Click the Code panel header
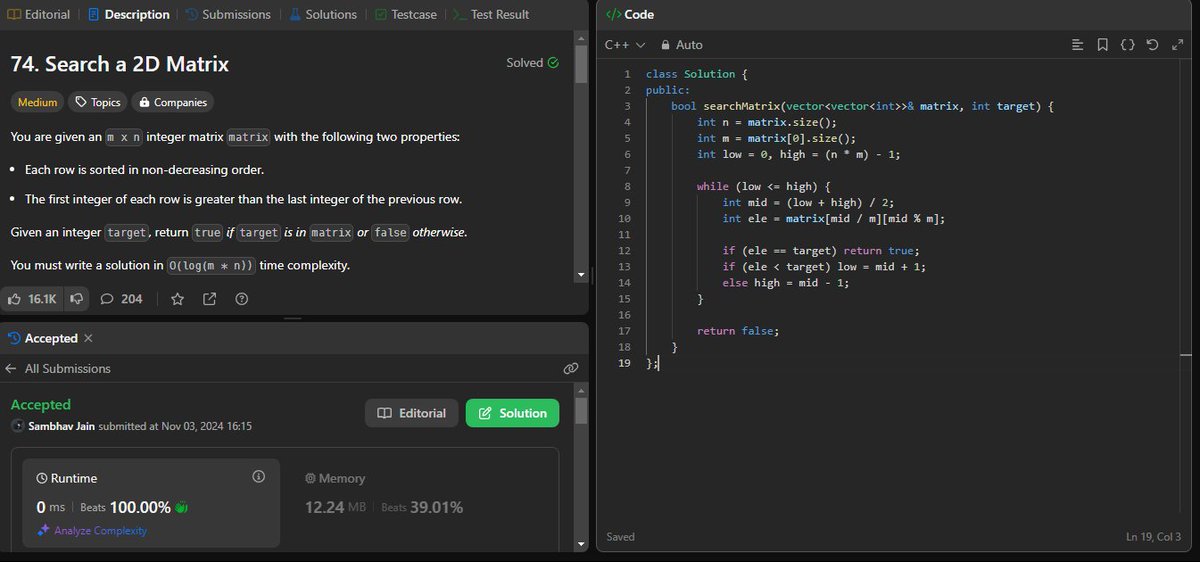 click(631, 15)
